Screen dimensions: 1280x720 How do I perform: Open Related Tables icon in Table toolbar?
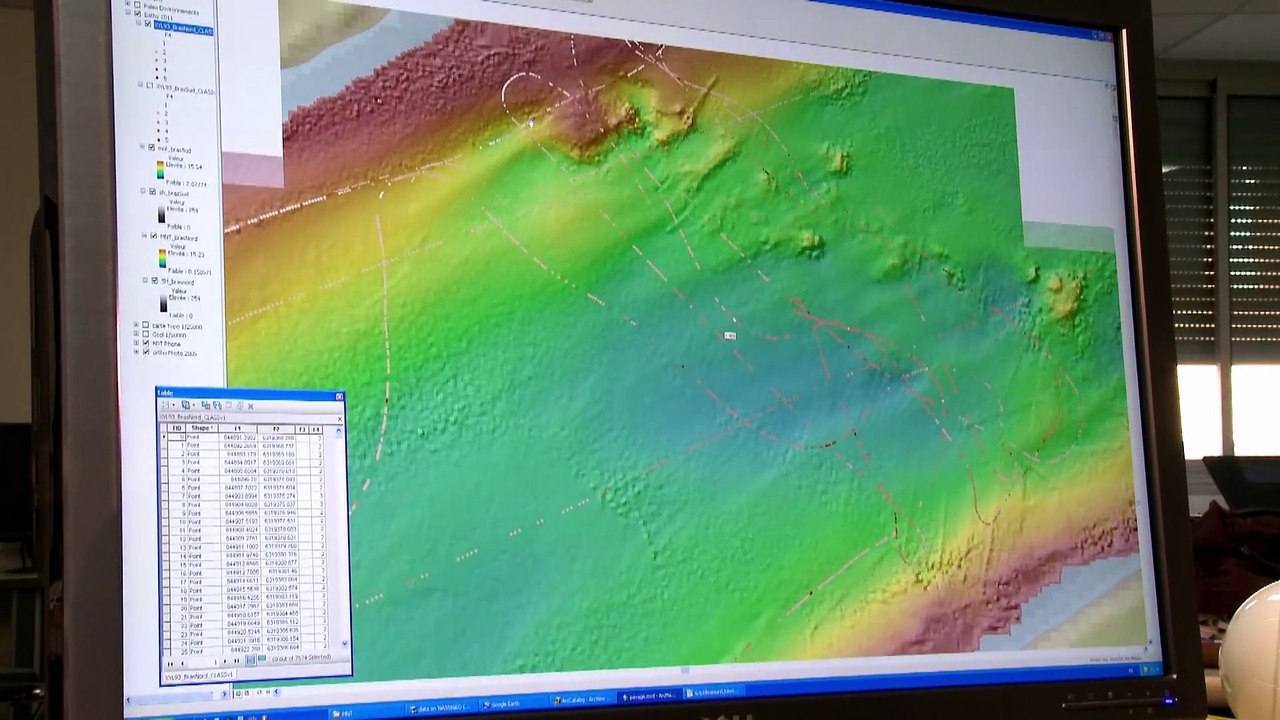pos(187,405)
